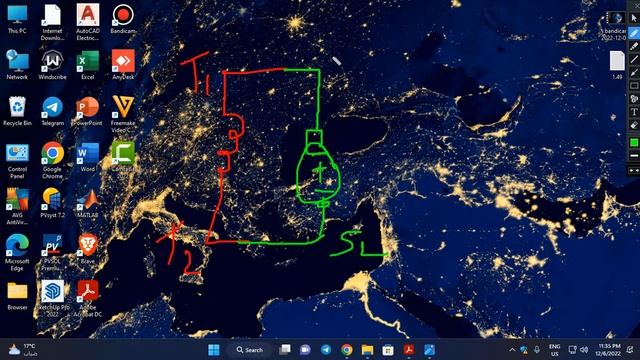Select the text T tool

(x=634, y=112)
